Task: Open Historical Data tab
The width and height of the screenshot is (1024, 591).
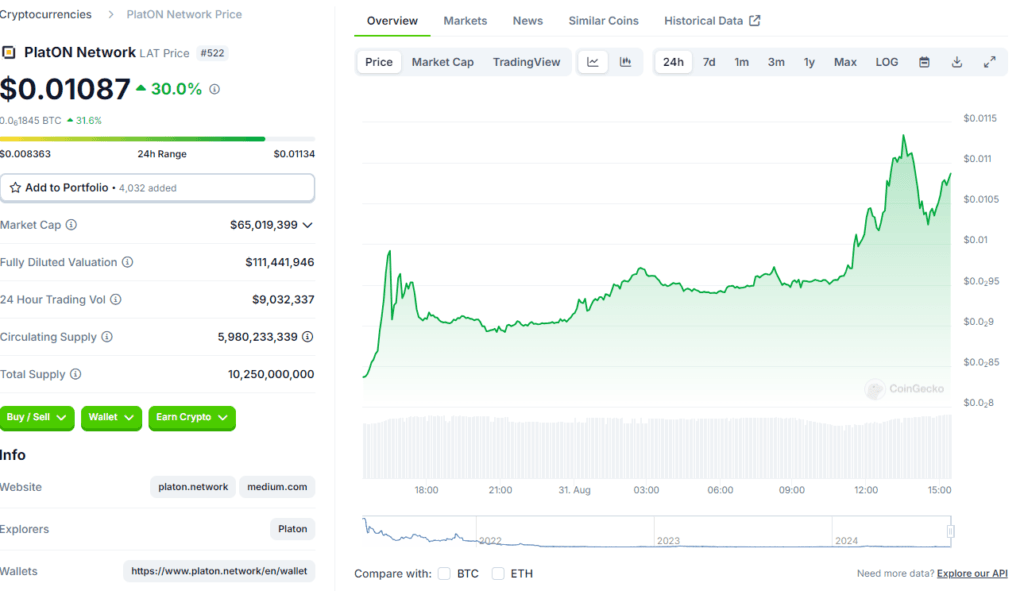Action: pyautogui.click(x=712, y=21)
